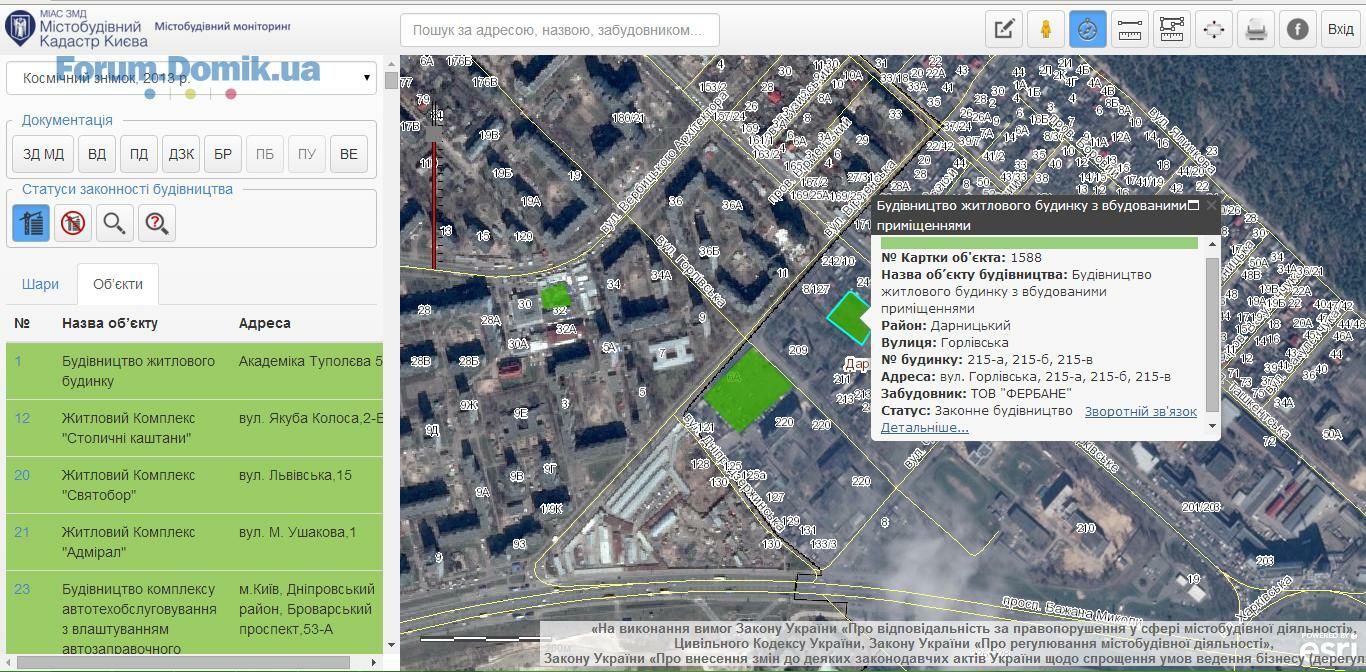Focus the address search field
The height and width of the screenshot is (672, 1366).
tap(560, 30)
